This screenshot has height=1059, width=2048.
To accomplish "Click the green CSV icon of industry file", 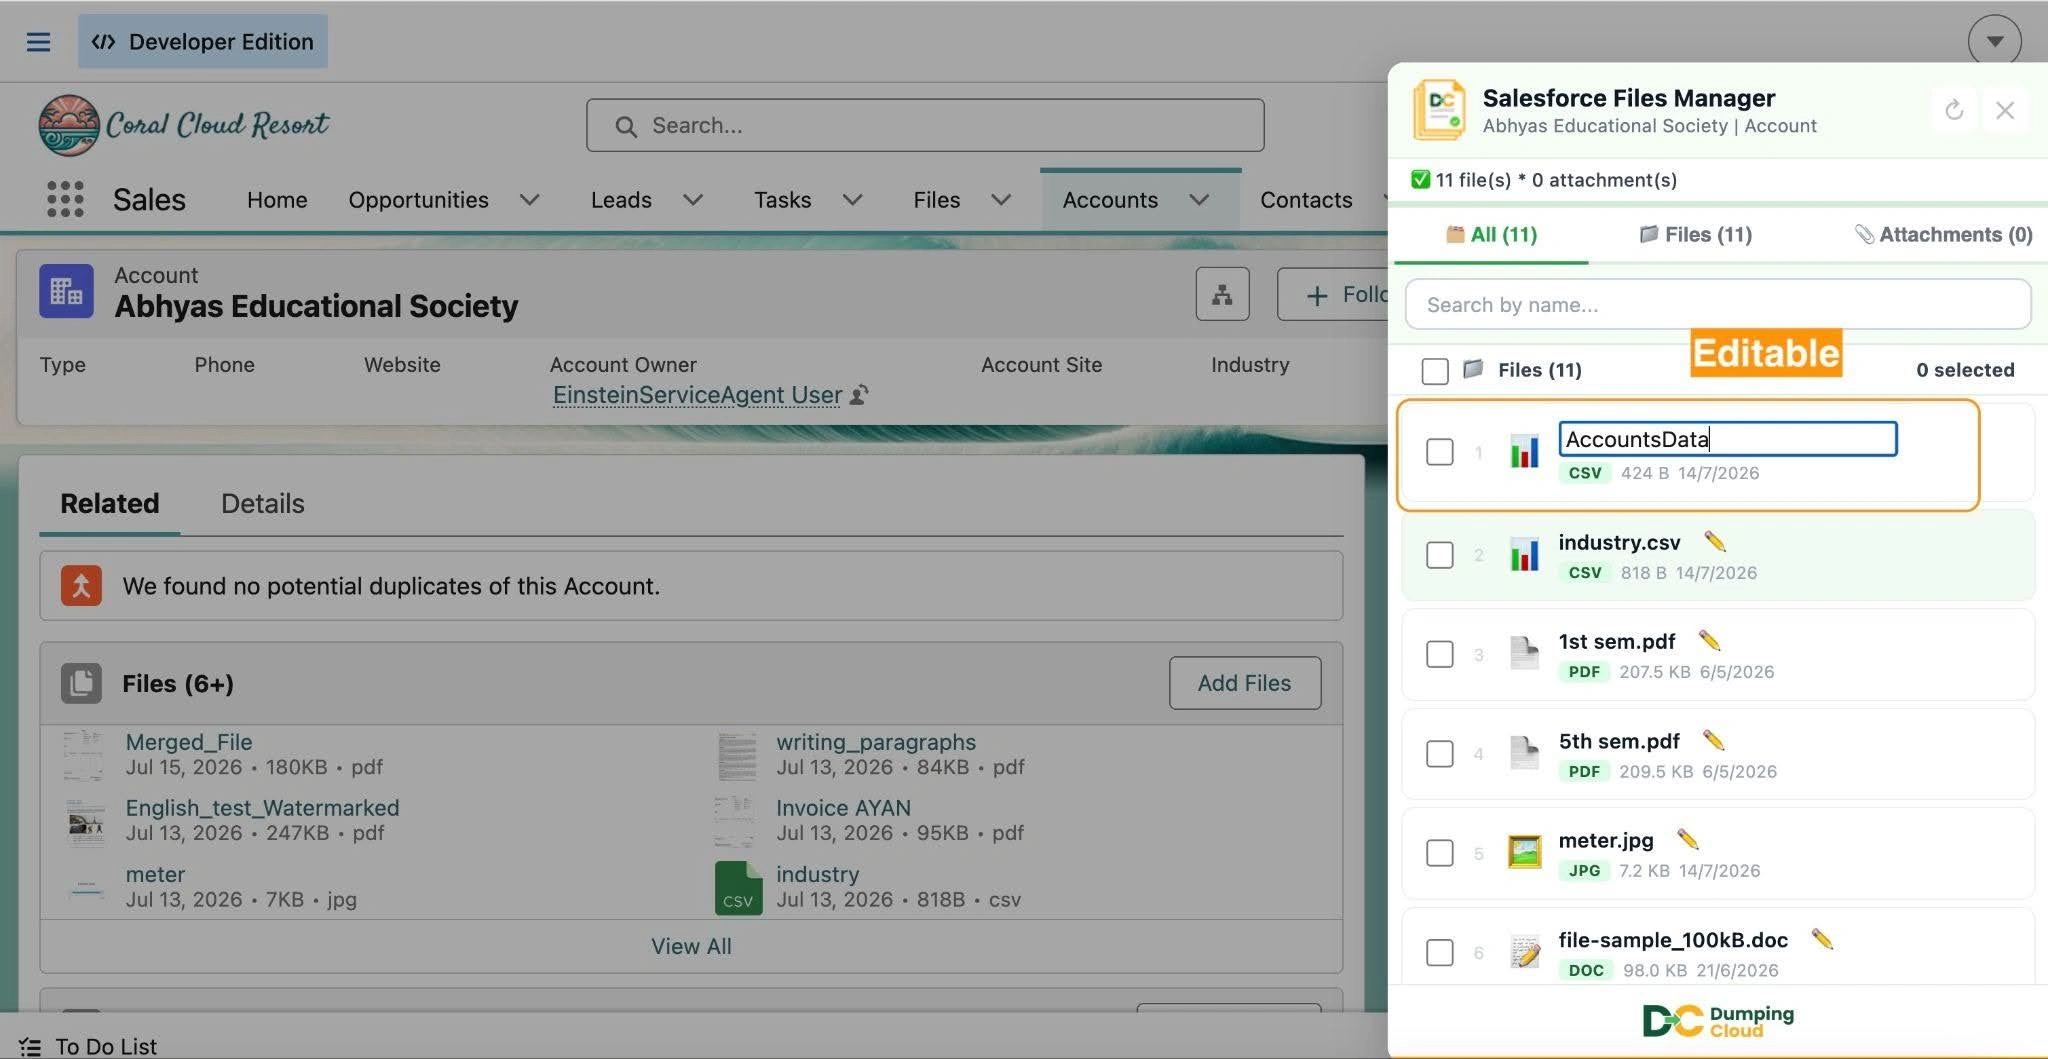I will point(738,888).
